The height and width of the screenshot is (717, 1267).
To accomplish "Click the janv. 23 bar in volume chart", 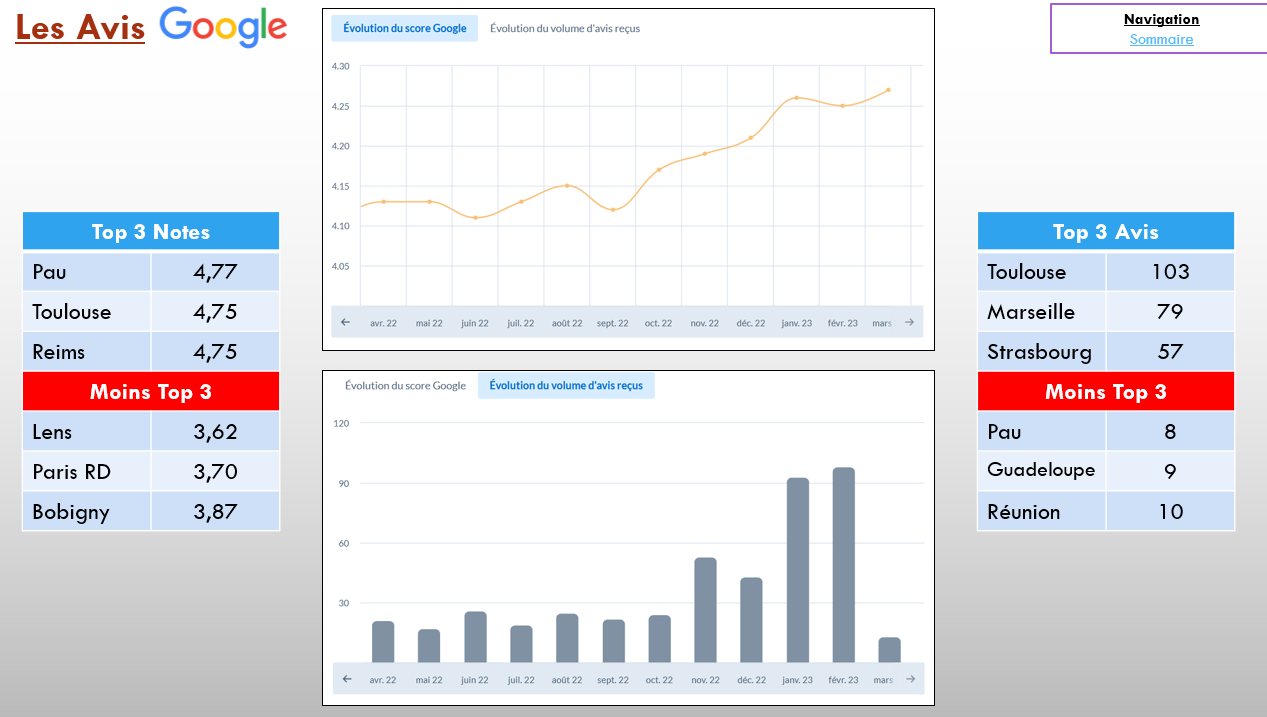I will (x=797, y=570).
